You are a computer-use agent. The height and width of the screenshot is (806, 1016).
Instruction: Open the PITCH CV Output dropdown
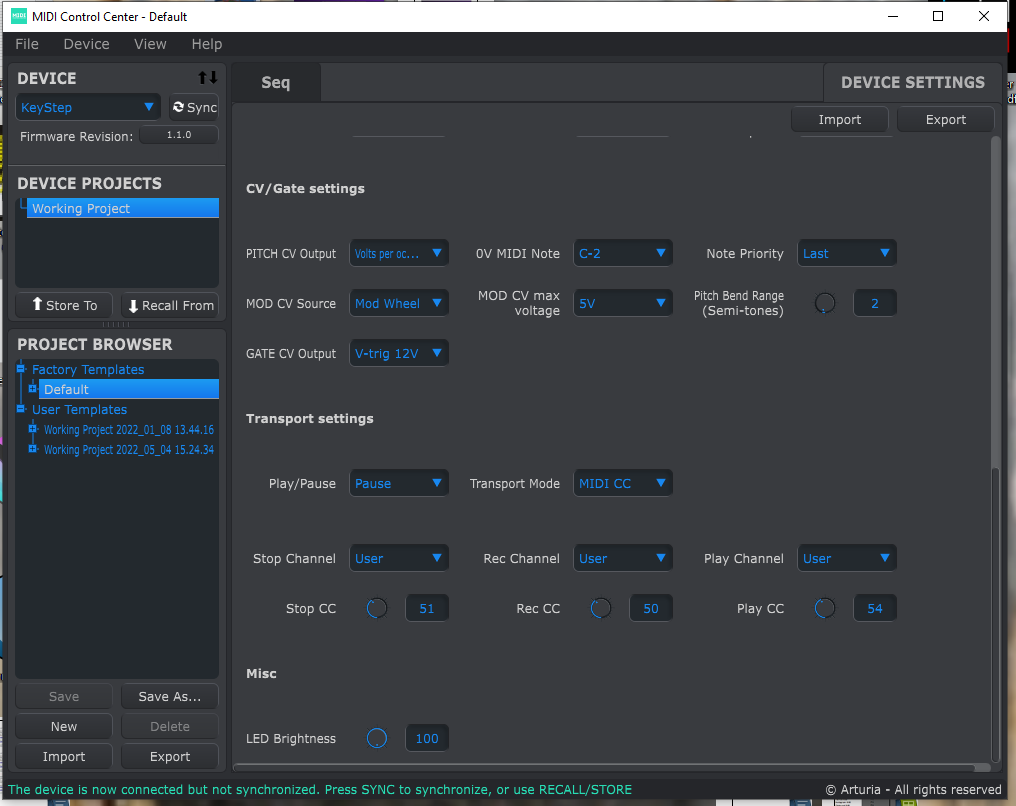click(x=398, y=253)
